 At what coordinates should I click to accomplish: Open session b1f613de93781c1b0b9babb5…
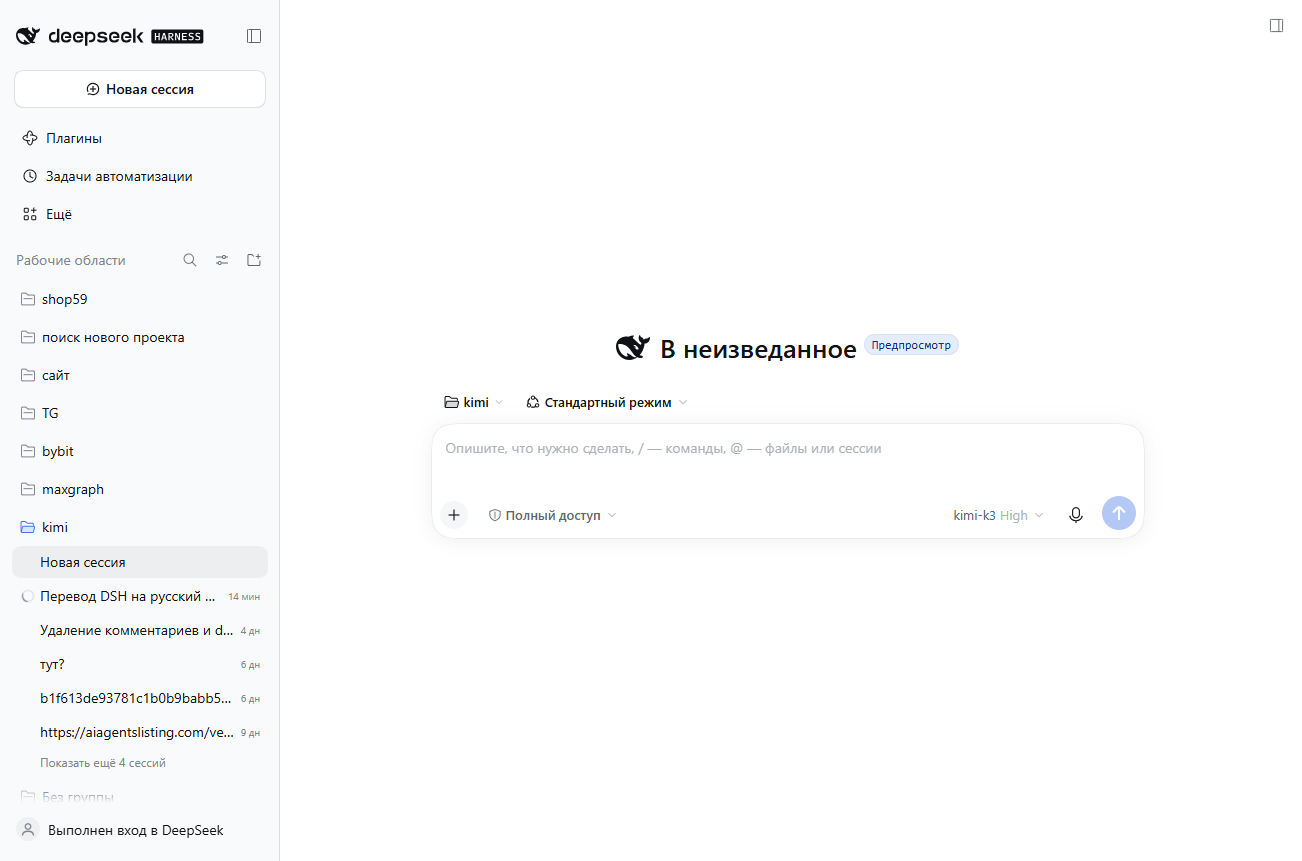140,698
